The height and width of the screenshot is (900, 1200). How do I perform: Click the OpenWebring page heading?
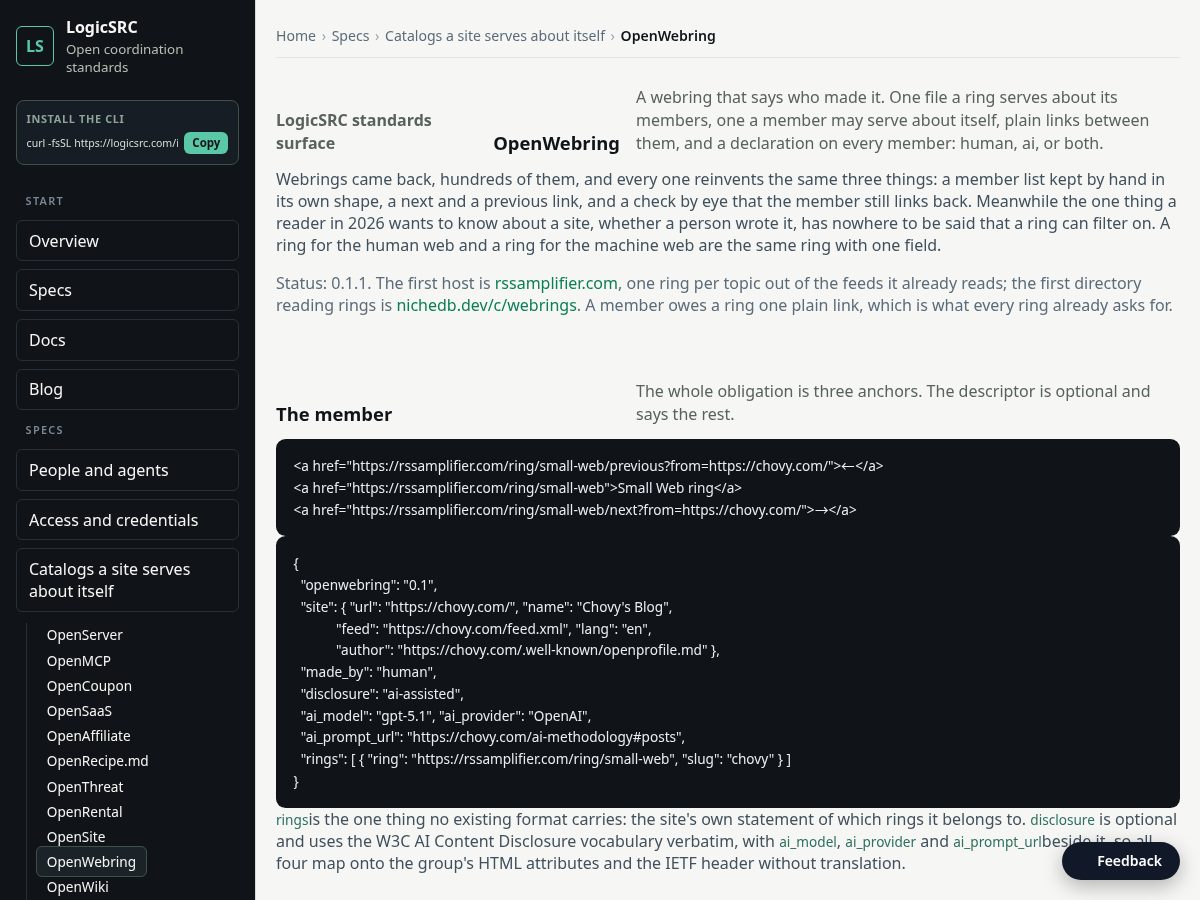click(x=557, y=143)
